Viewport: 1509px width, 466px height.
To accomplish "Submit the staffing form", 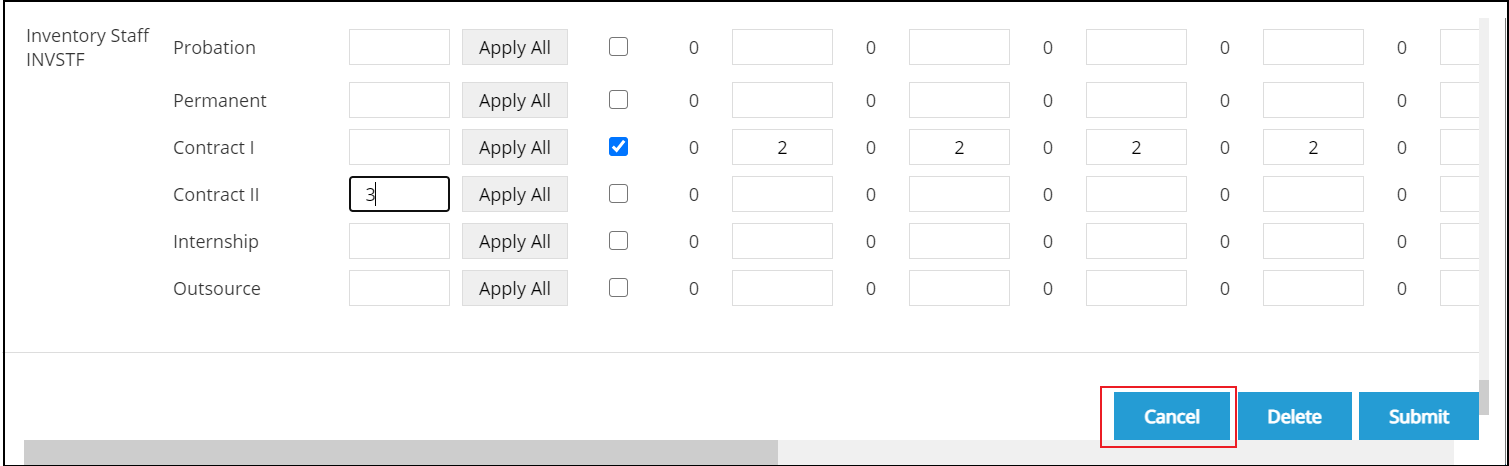I will tap(1418, 417).
